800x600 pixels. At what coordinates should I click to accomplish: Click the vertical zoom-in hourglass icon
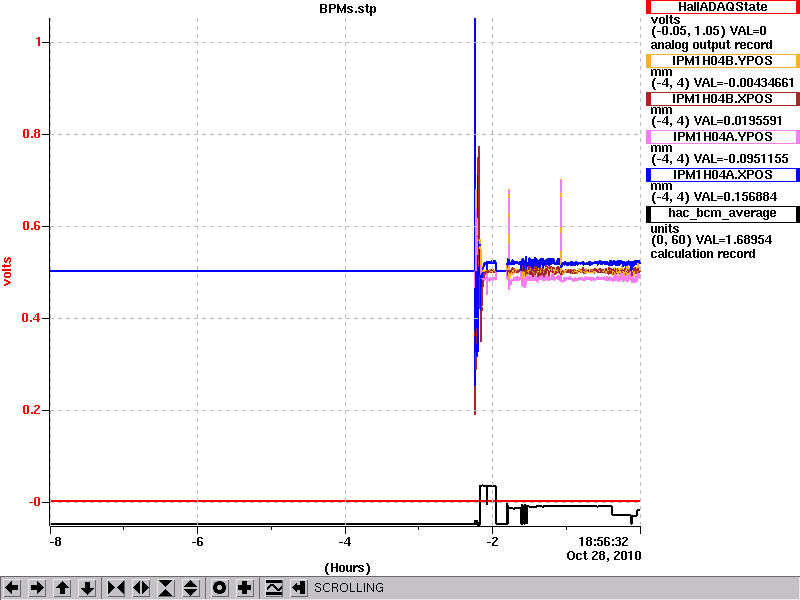pos(166,588)
